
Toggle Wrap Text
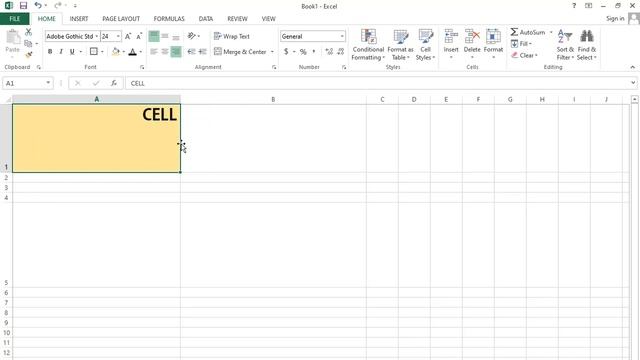coord(231,36)
